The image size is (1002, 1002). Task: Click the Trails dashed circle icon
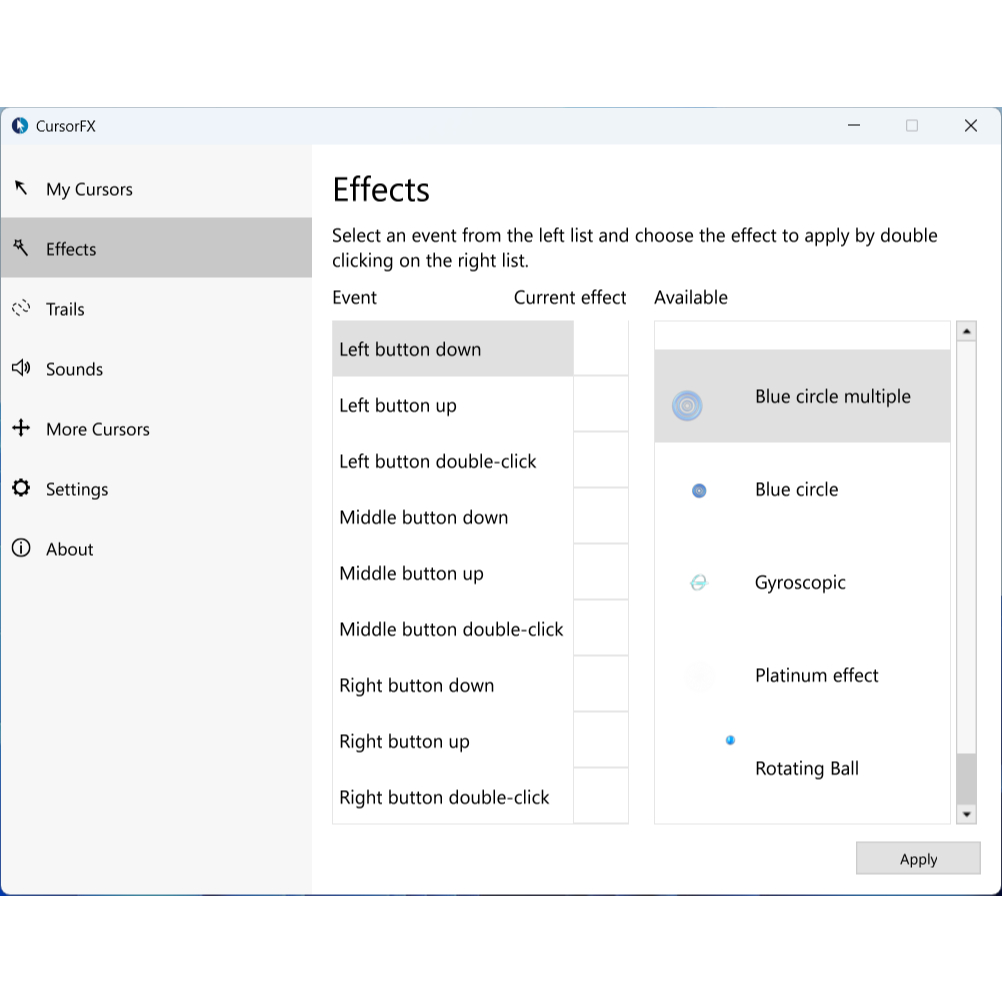(x=21, y=308)
